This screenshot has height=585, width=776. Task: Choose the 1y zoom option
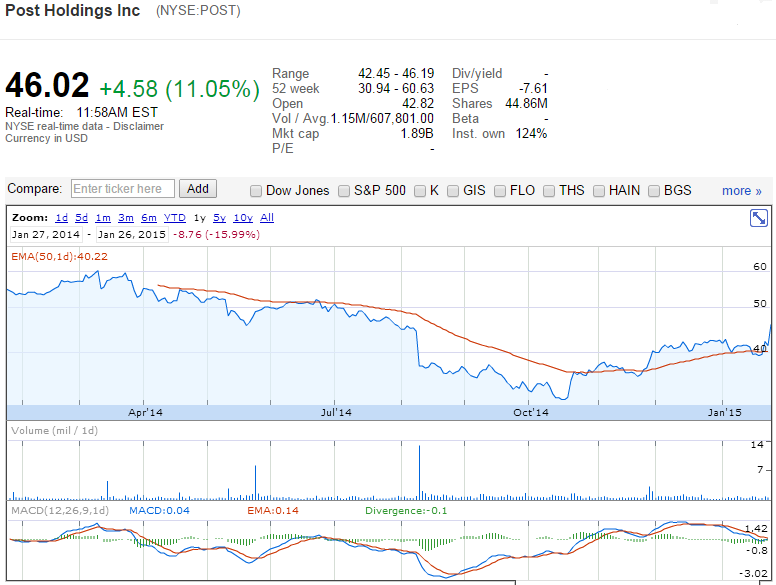199,218
